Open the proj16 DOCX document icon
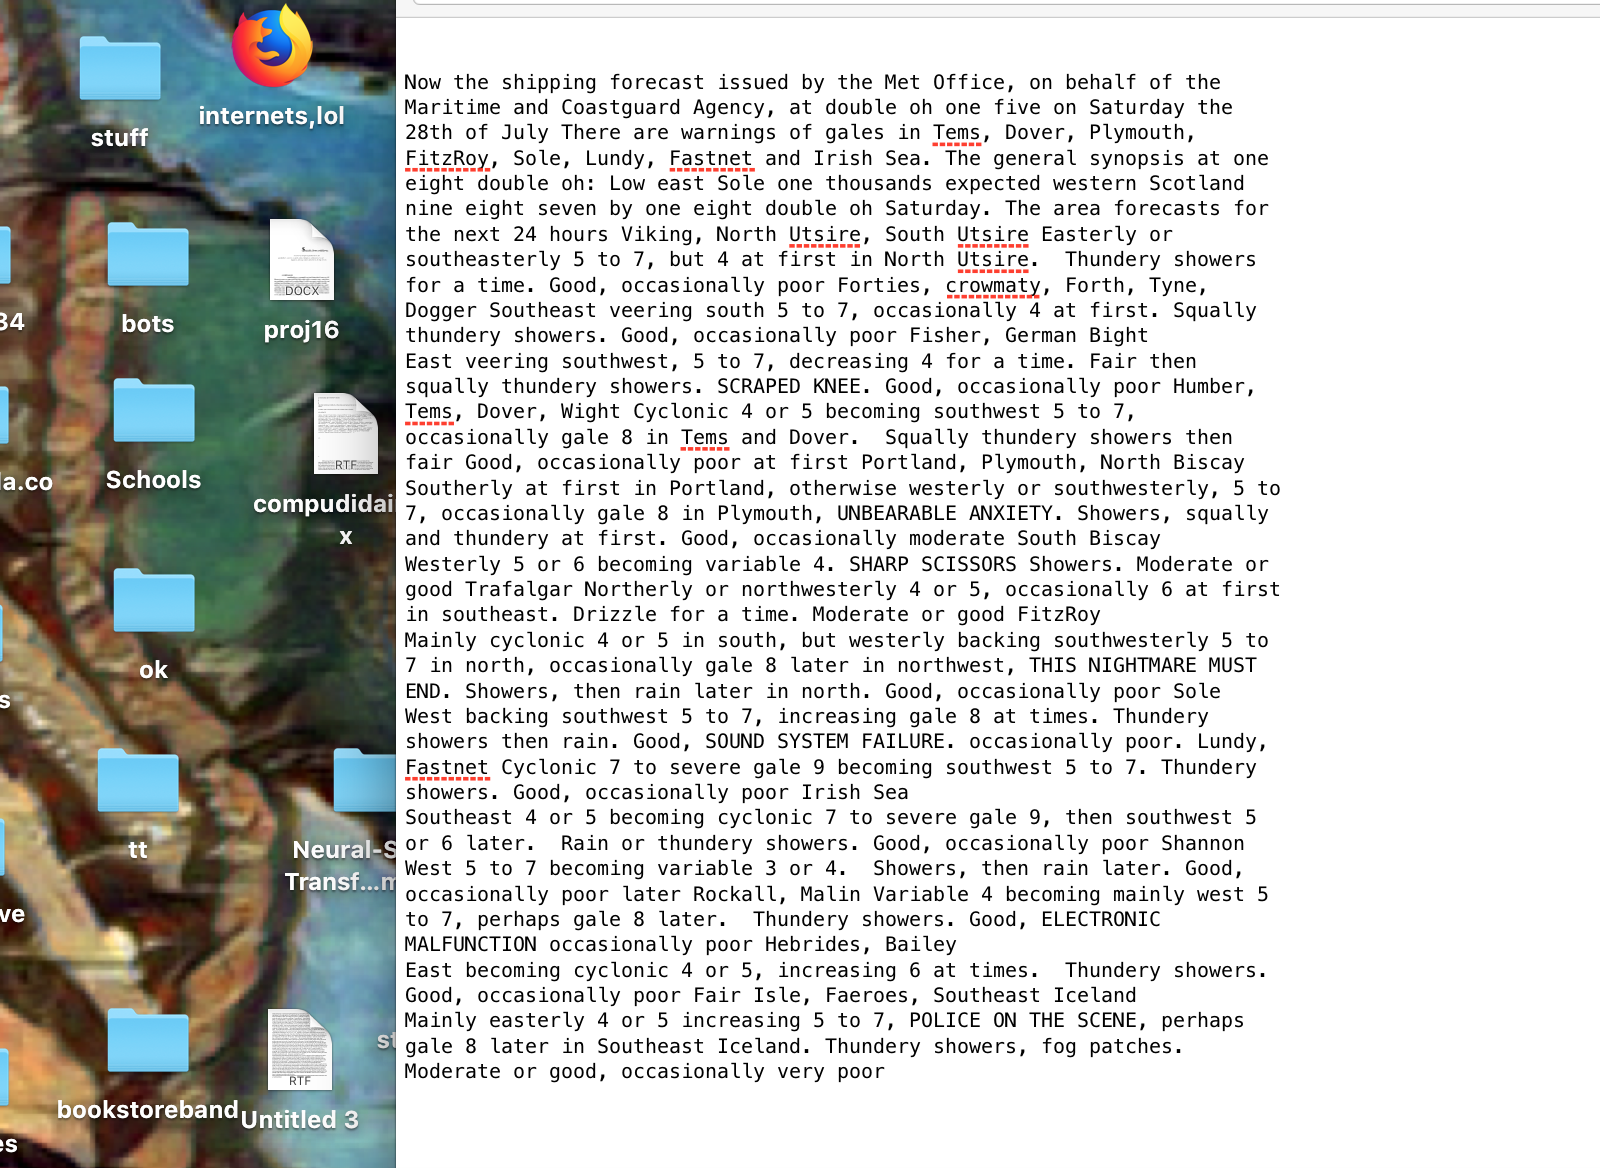 pyautogui.click(x=301, y=260)
